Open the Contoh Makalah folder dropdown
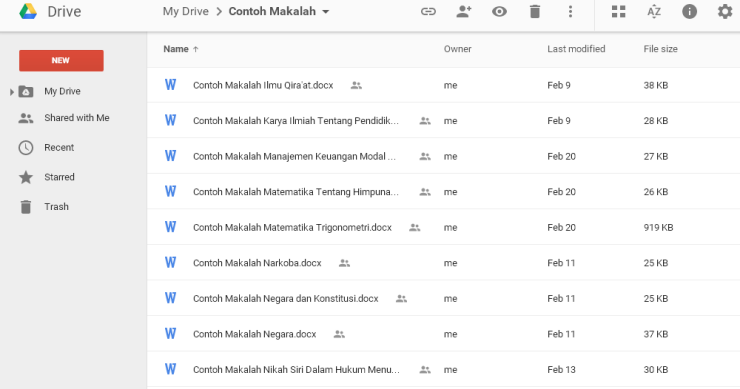The width and height of the screenshot is (740, 389). coord(326,12)
